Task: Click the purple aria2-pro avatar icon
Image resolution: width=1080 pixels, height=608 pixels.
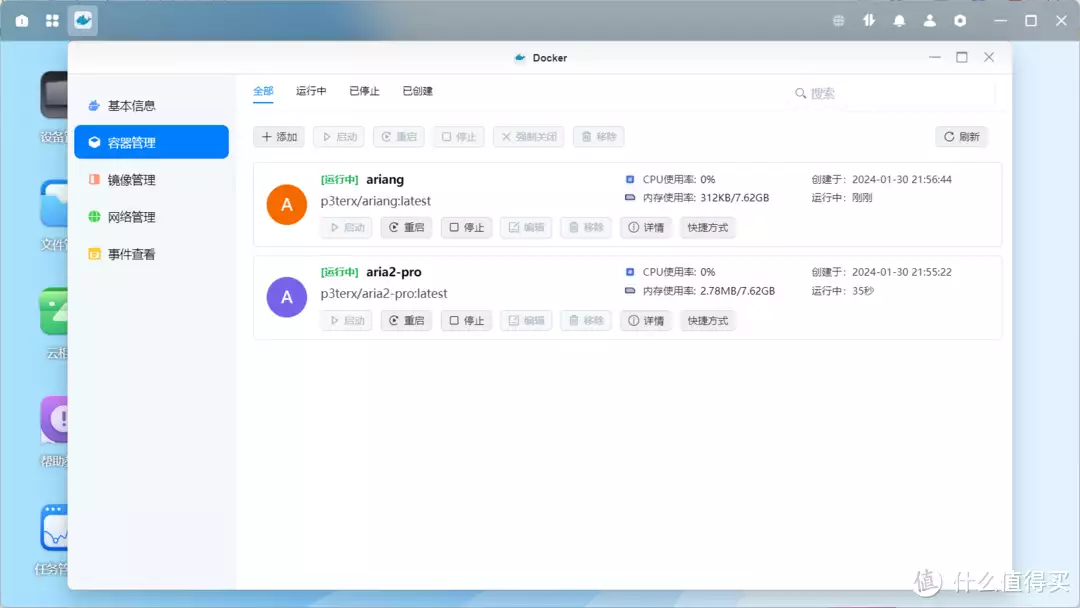Action: 287,297
